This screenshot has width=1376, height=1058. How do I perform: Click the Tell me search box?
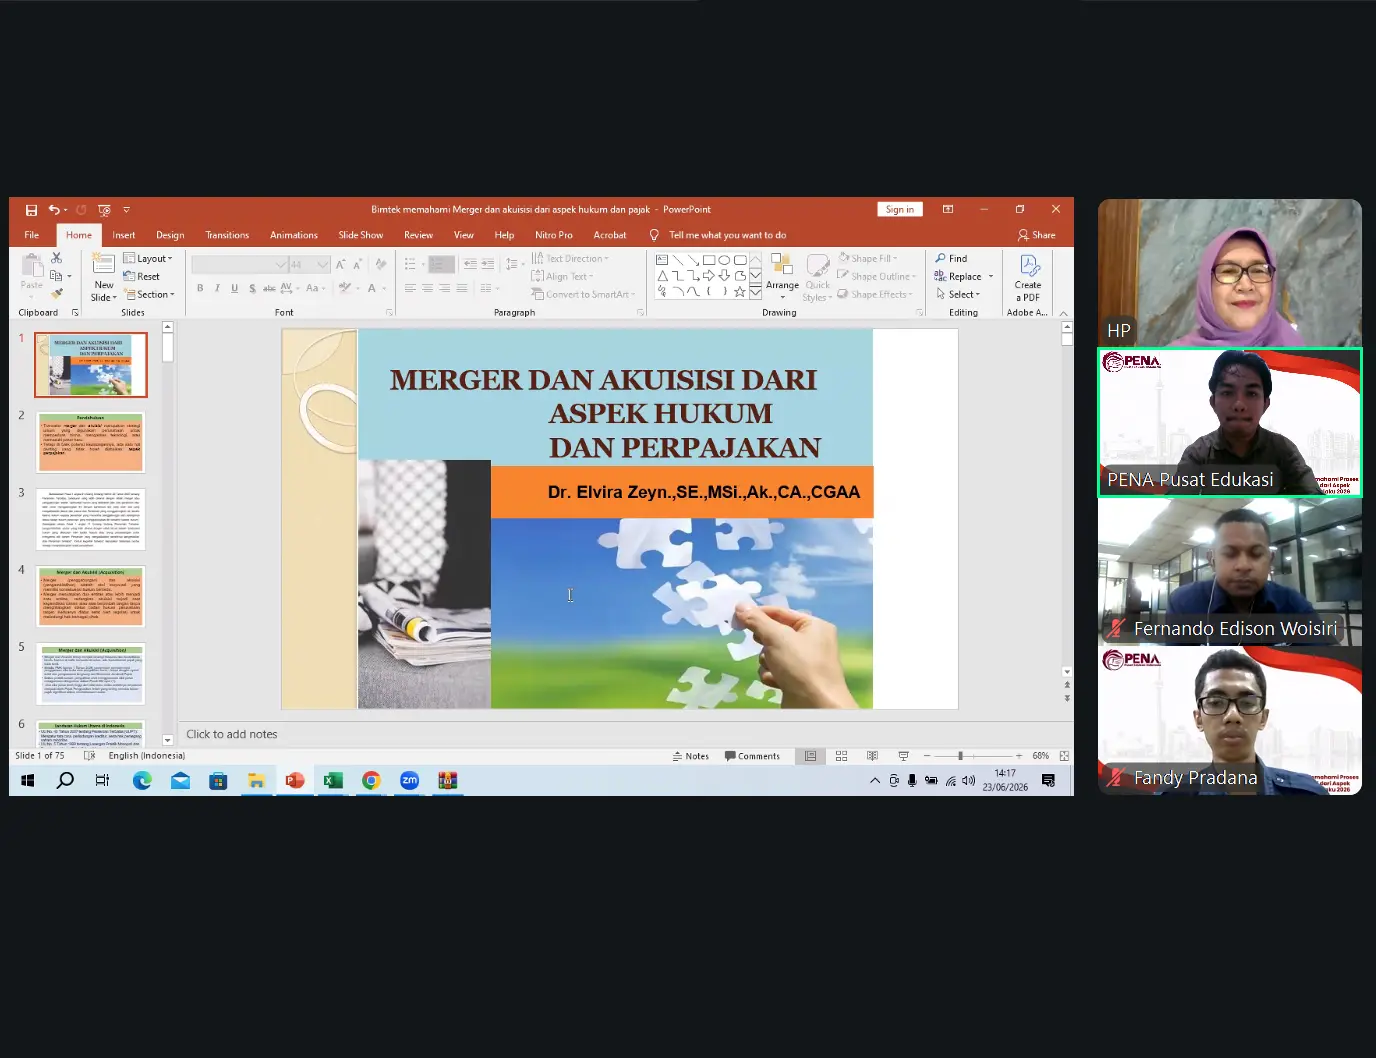(x=718, y=235)
